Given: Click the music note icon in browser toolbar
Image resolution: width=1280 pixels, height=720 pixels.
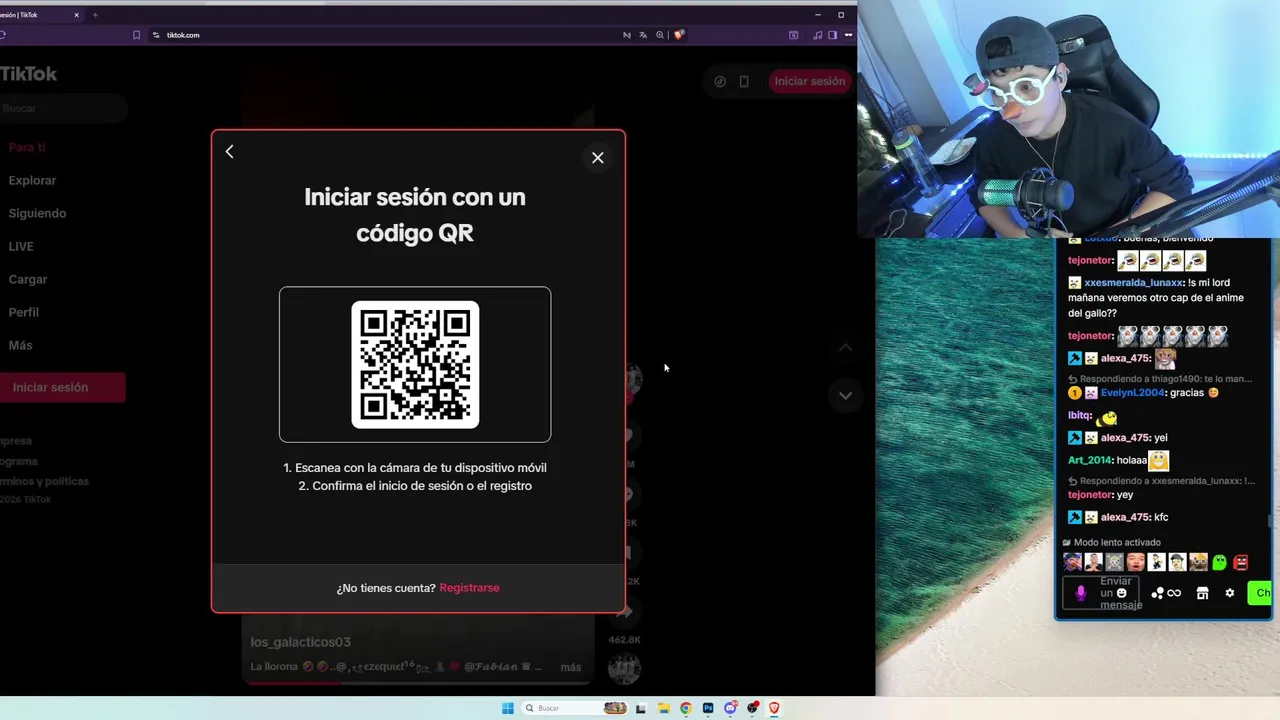Looking at the screenshot, I should tap(818, 35).
